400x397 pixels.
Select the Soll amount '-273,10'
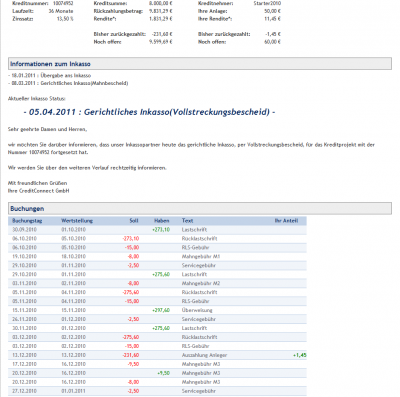pyautogui.click(x=131, y=239)
